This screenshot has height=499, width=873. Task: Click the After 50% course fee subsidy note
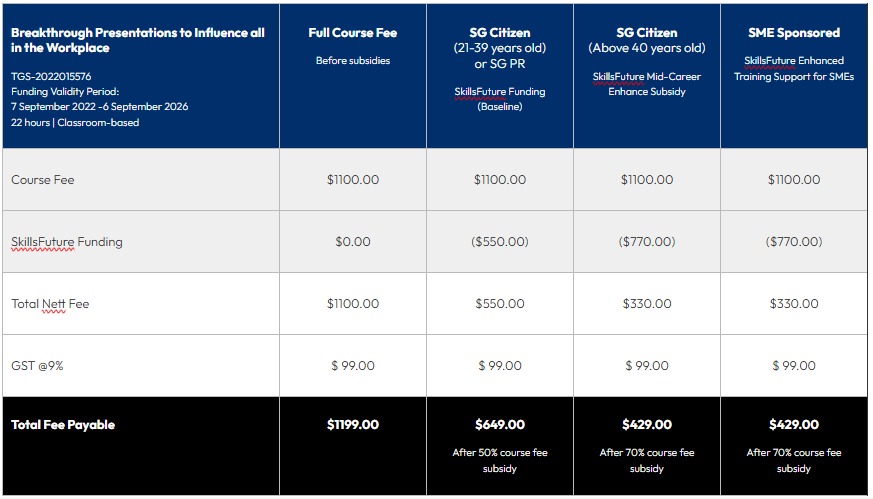500,460
